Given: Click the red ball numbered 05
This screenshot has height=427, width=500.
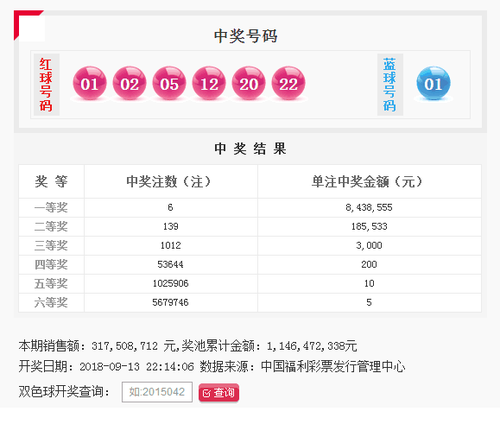Looking at the screenshot, I should tap(169, 83).
